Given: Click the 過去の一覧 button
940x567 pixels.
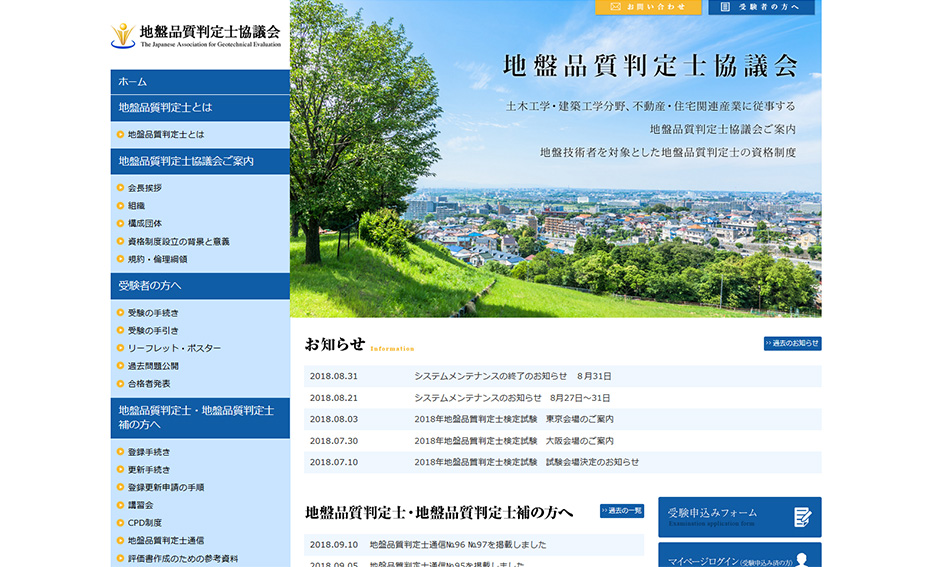Looking at the screenshot, I should 622,511.
